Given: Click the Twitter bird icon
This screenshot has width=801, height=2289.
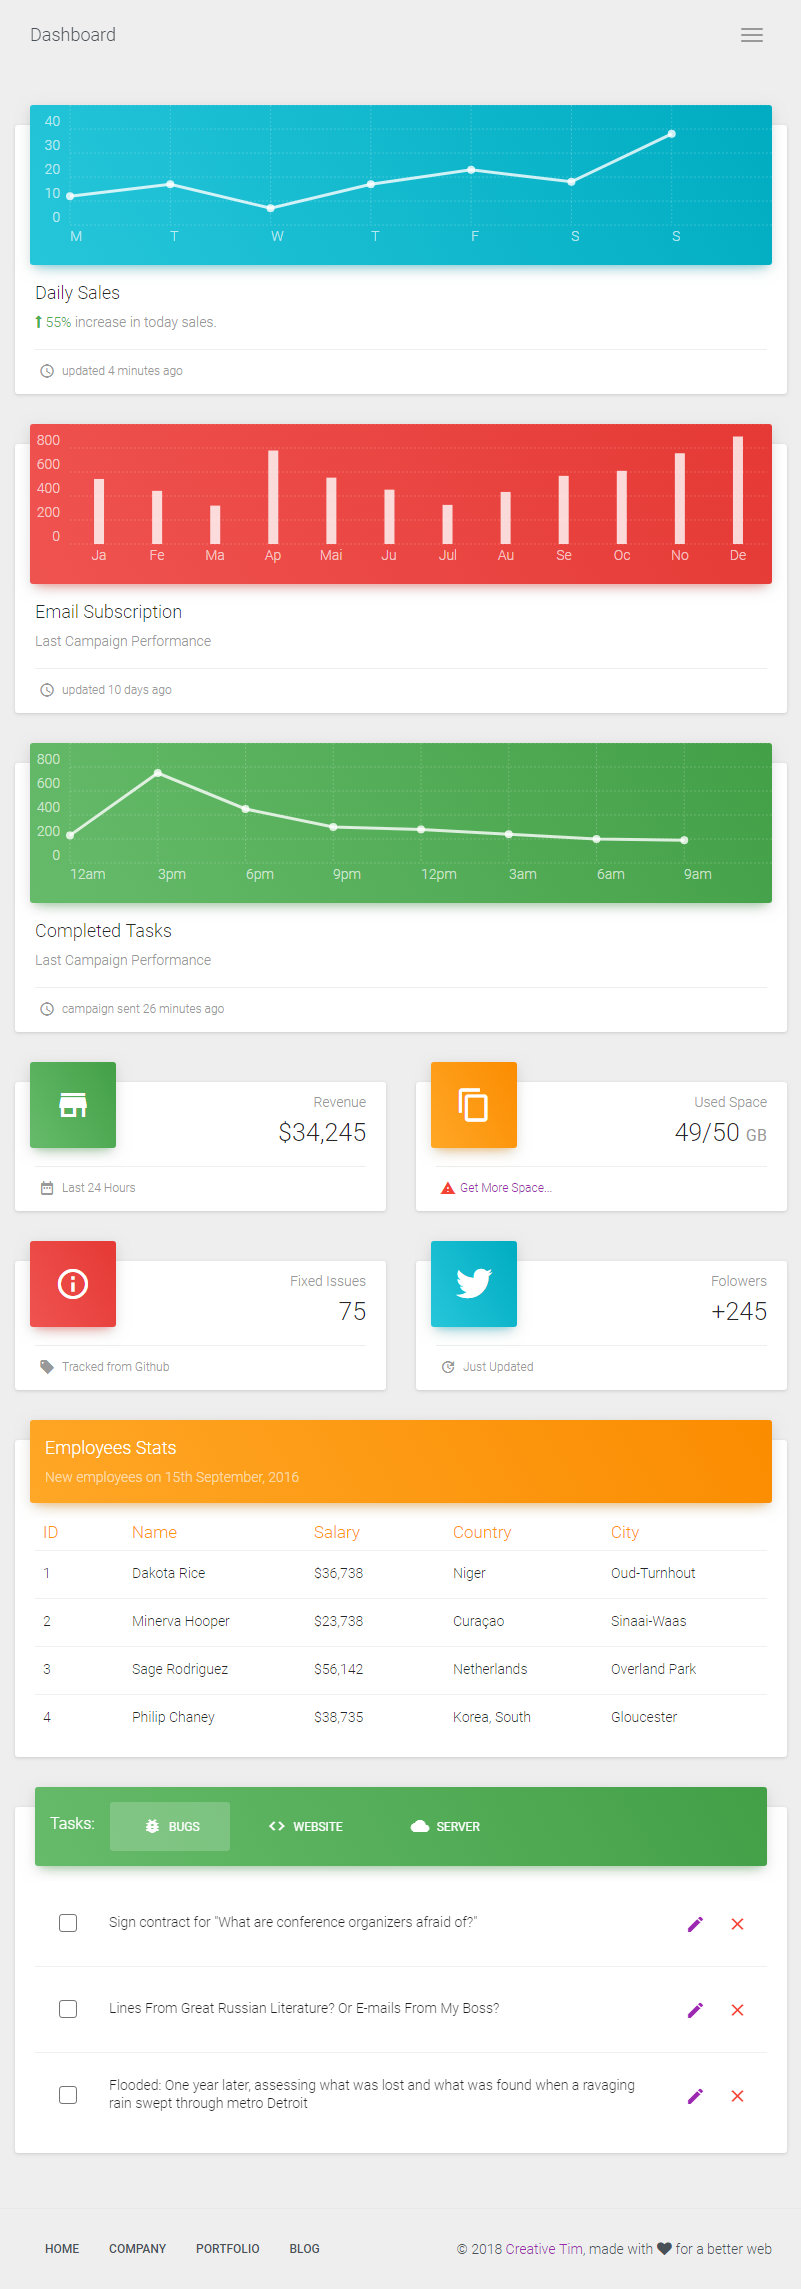Looking at the screenshot, I should (x=473, y=1284).
